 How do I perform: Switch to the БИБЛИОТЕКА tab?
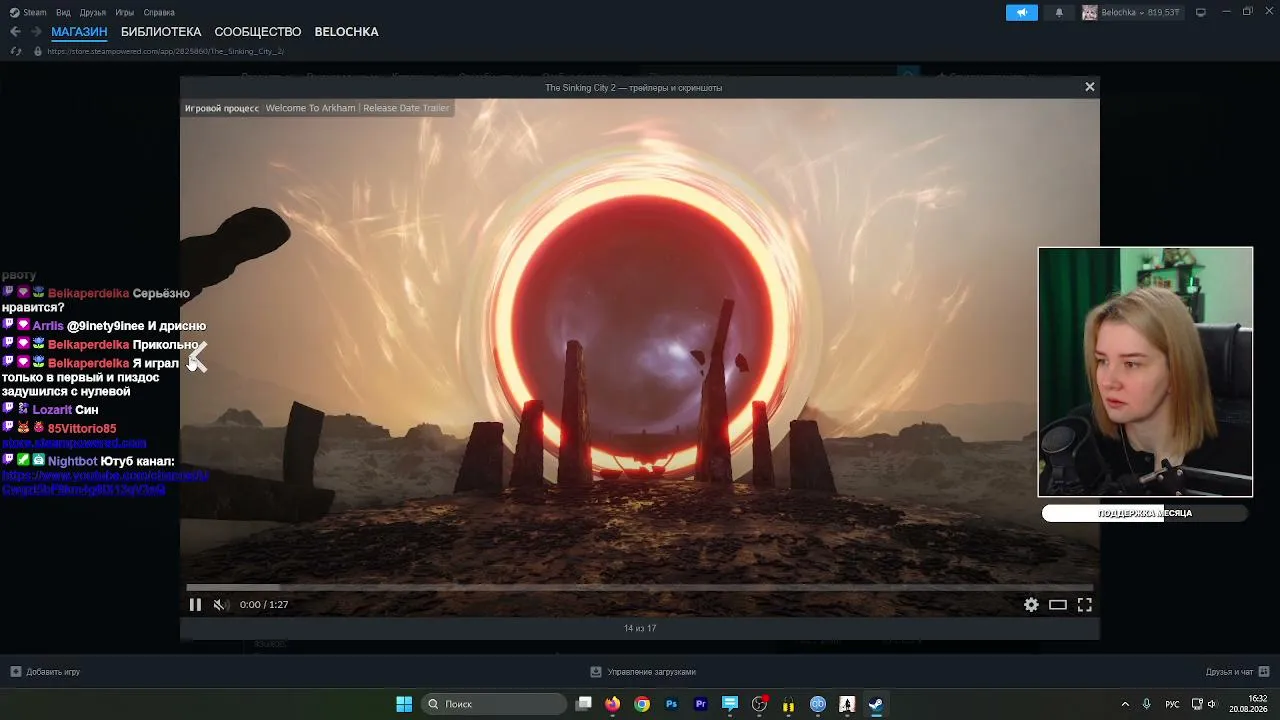pyautogui.click(x=161, y=32)
